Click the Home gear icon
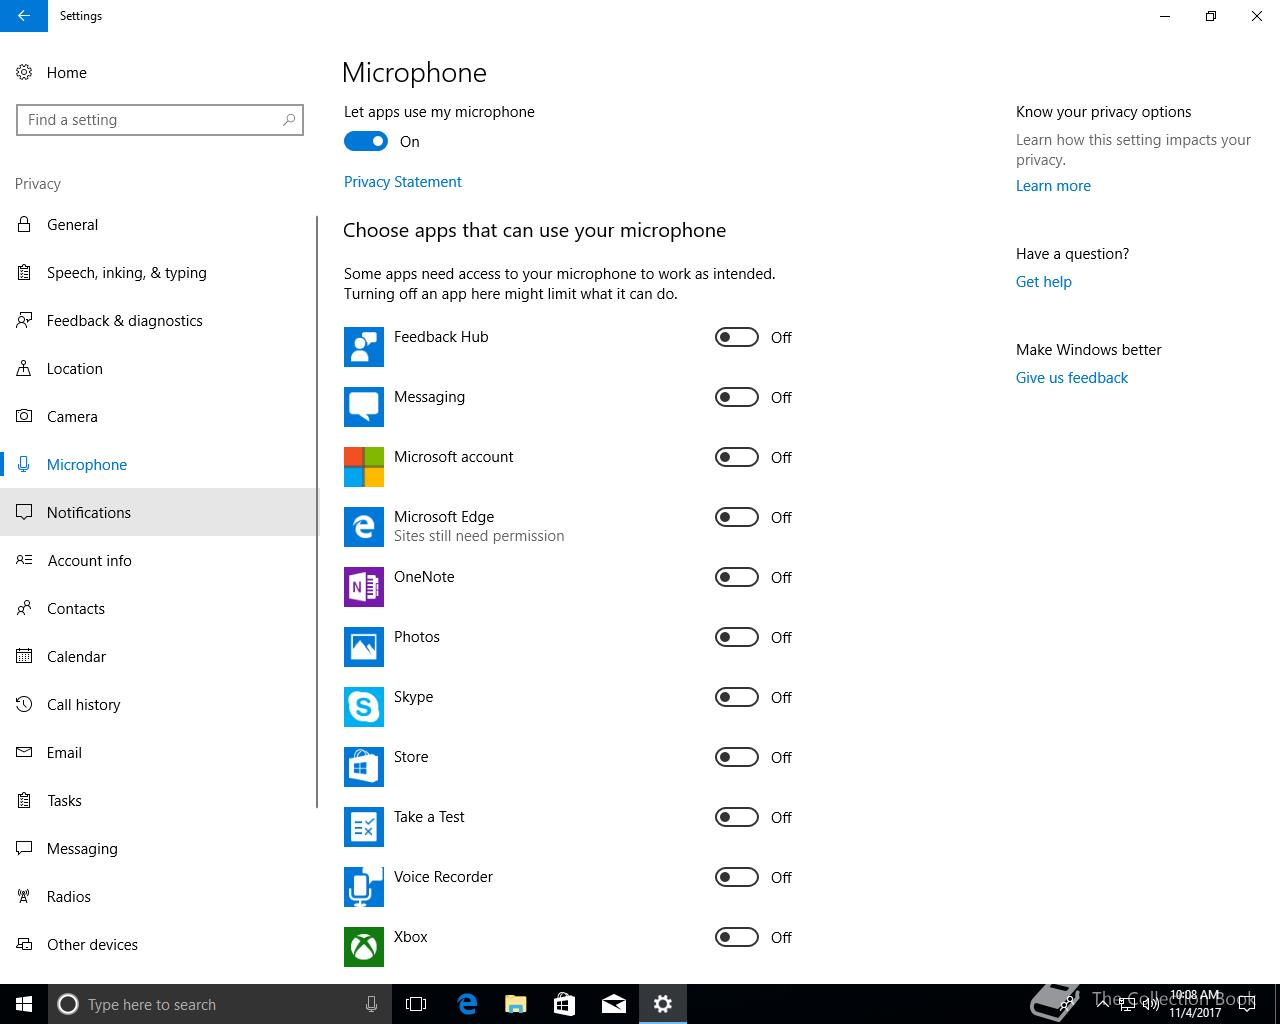 point(24,73)
